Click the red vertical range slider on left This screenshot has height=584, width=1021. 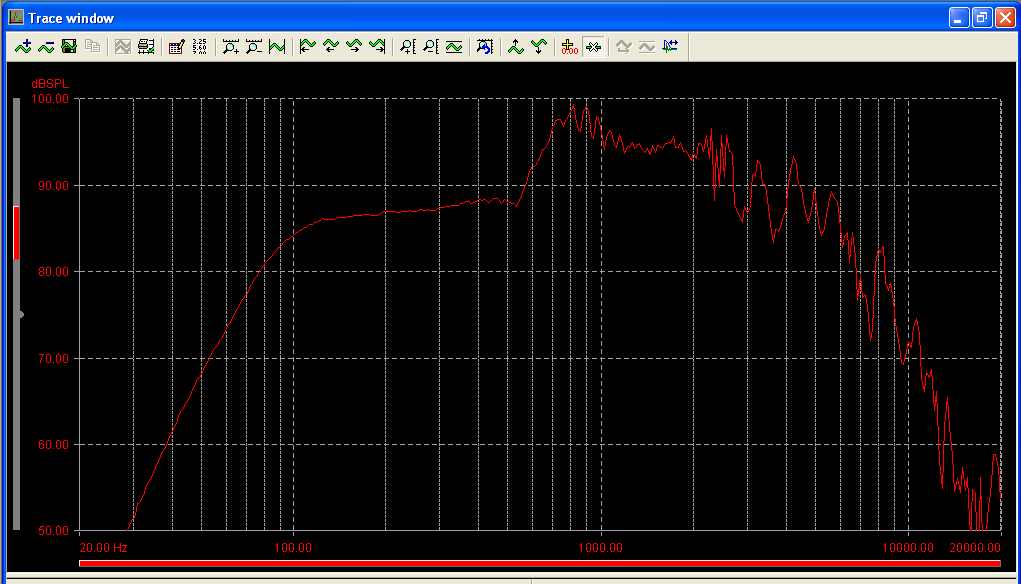pyautogui.click(x=16, y=232)
